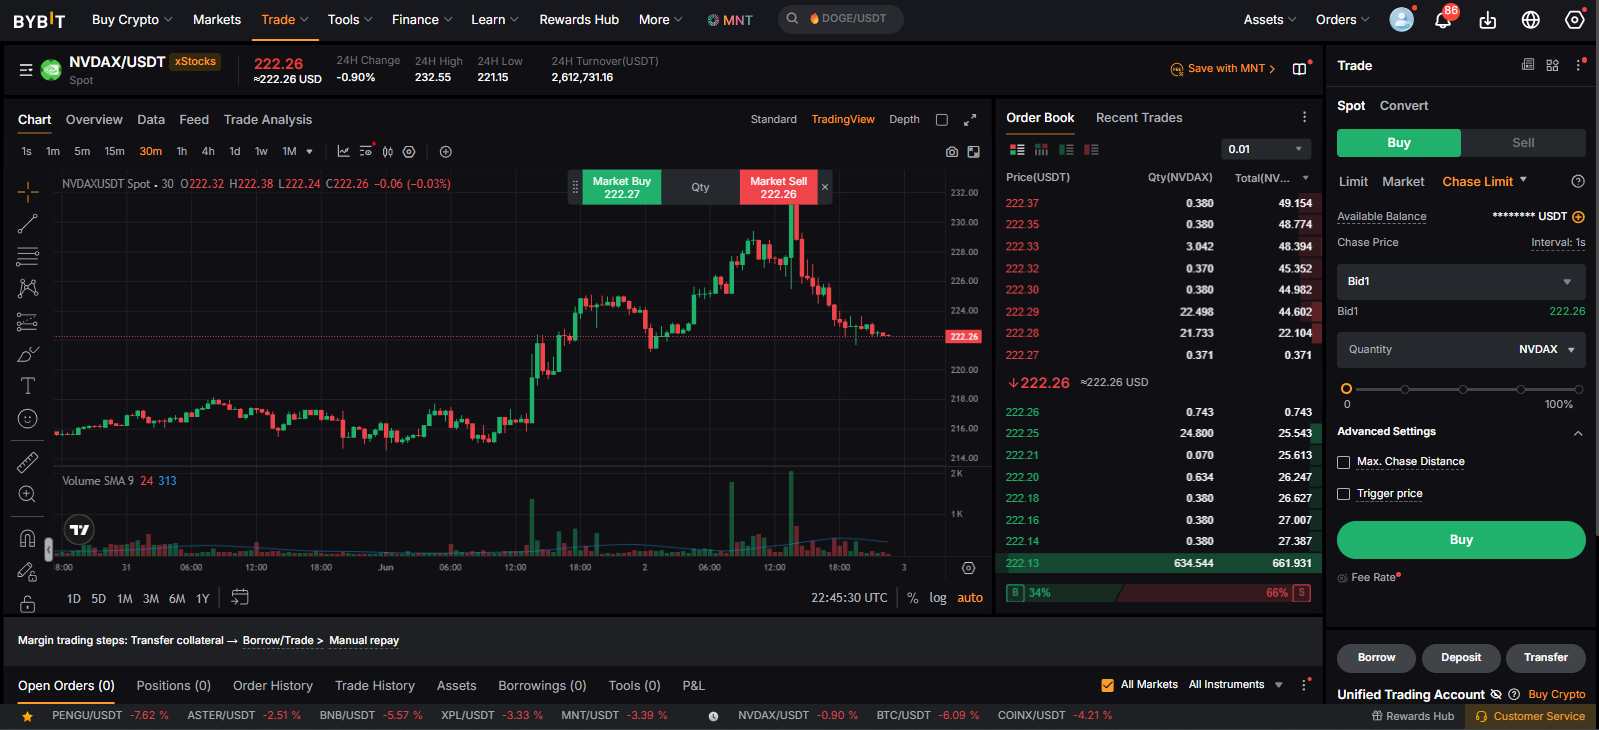
Task: Toggle lock all drawings padlock
Action: click(28, 603)
